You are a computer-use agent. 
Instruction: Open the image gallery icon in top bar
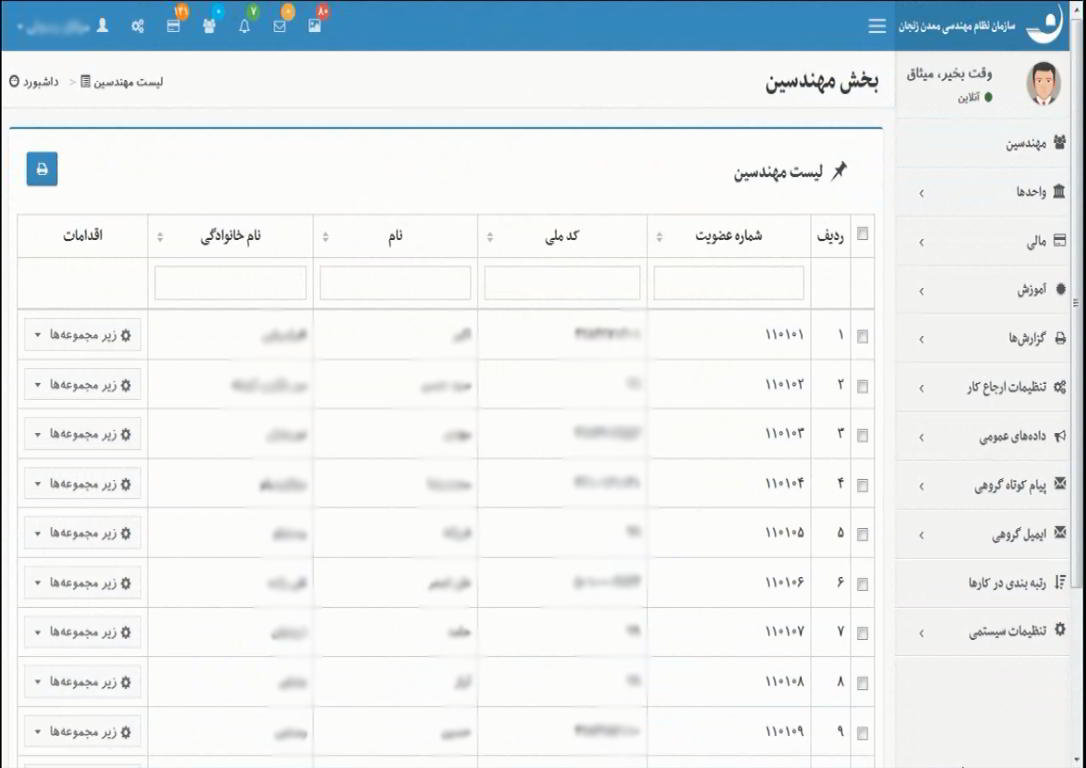314,26
